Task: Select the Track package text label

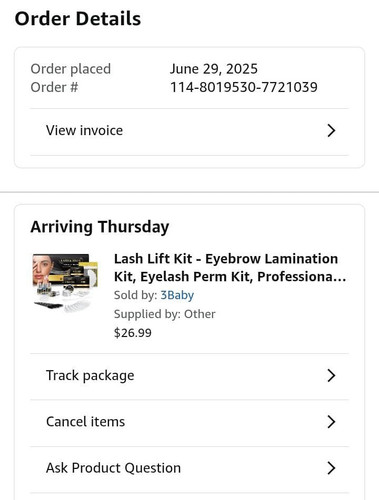Action: coord(90,376)
